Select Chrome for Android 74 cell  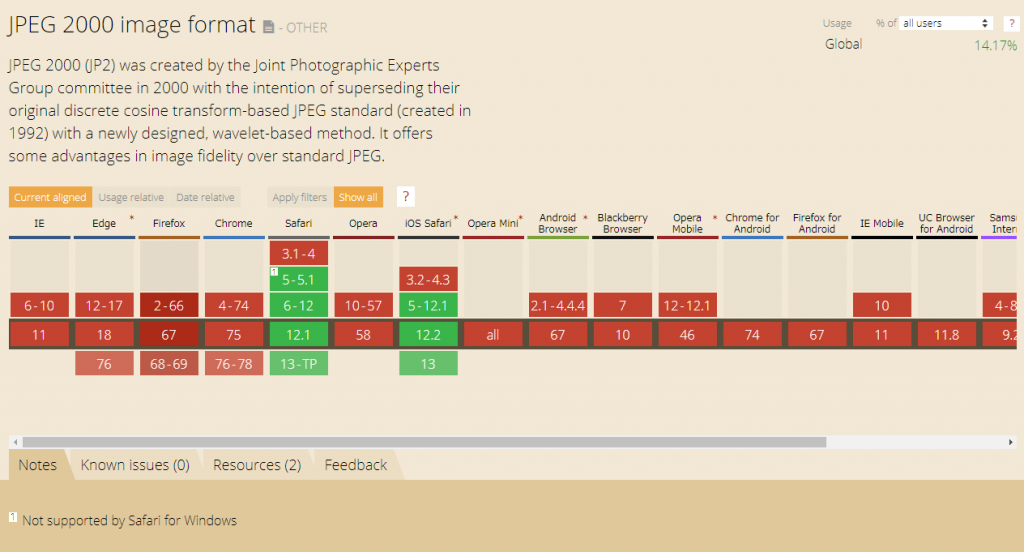752,334
